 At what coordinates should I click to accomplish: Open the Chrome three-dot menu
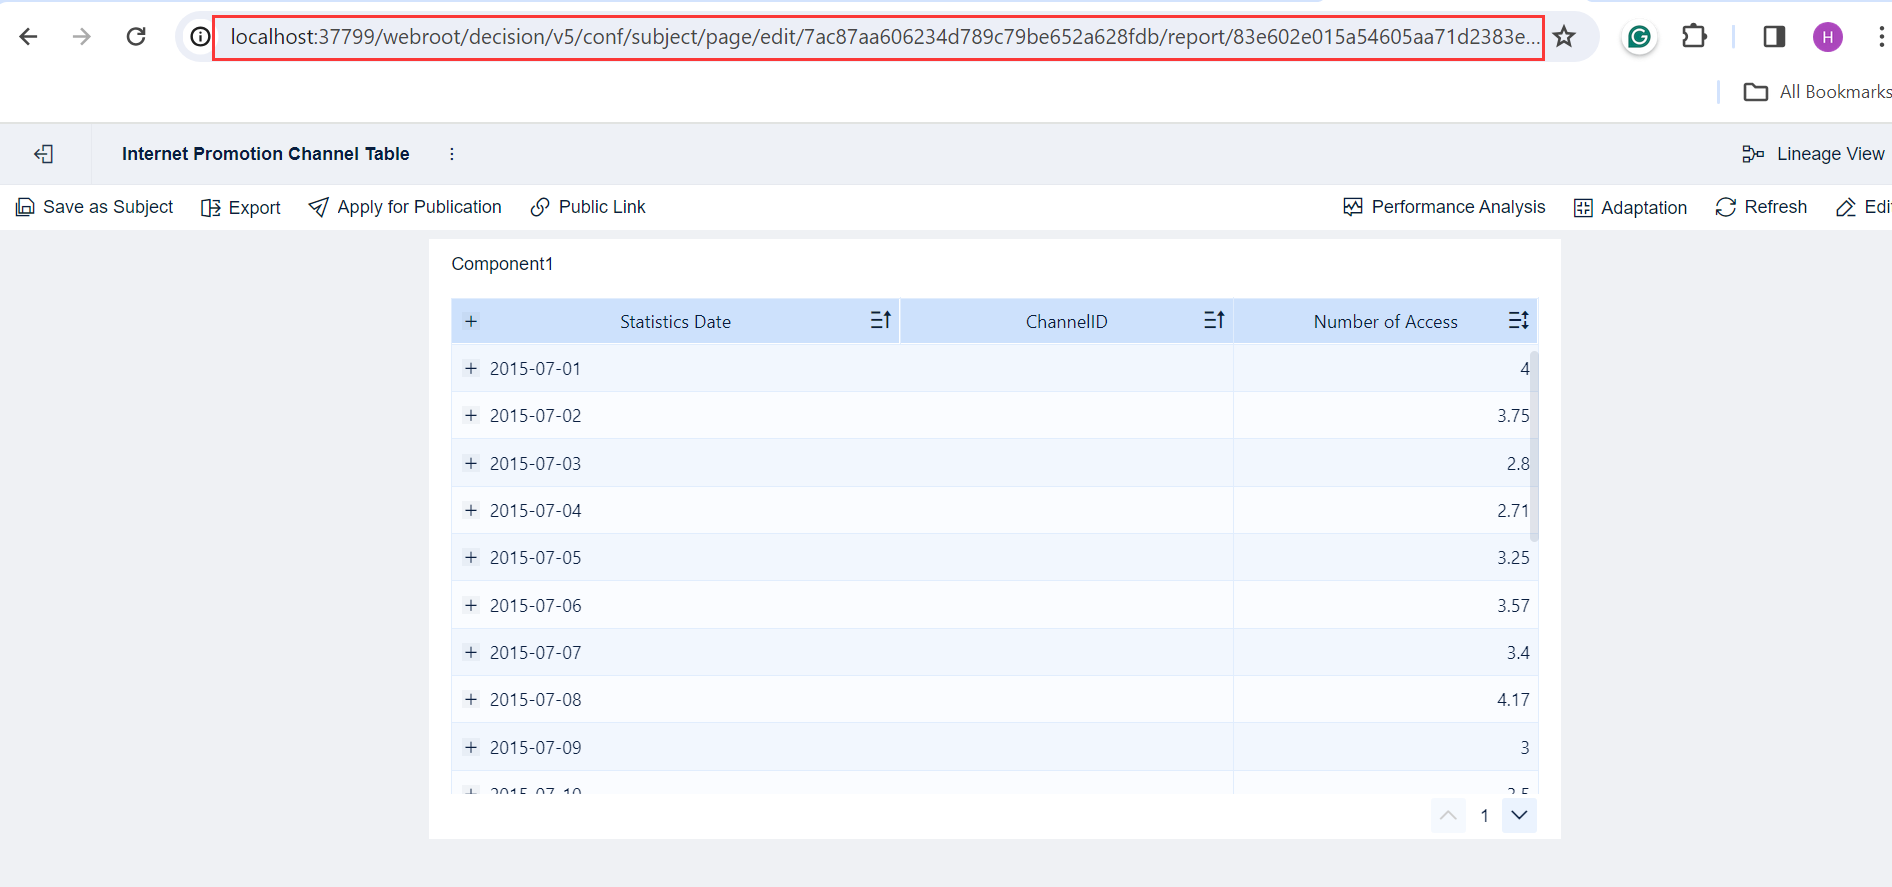coord(1880,37)
